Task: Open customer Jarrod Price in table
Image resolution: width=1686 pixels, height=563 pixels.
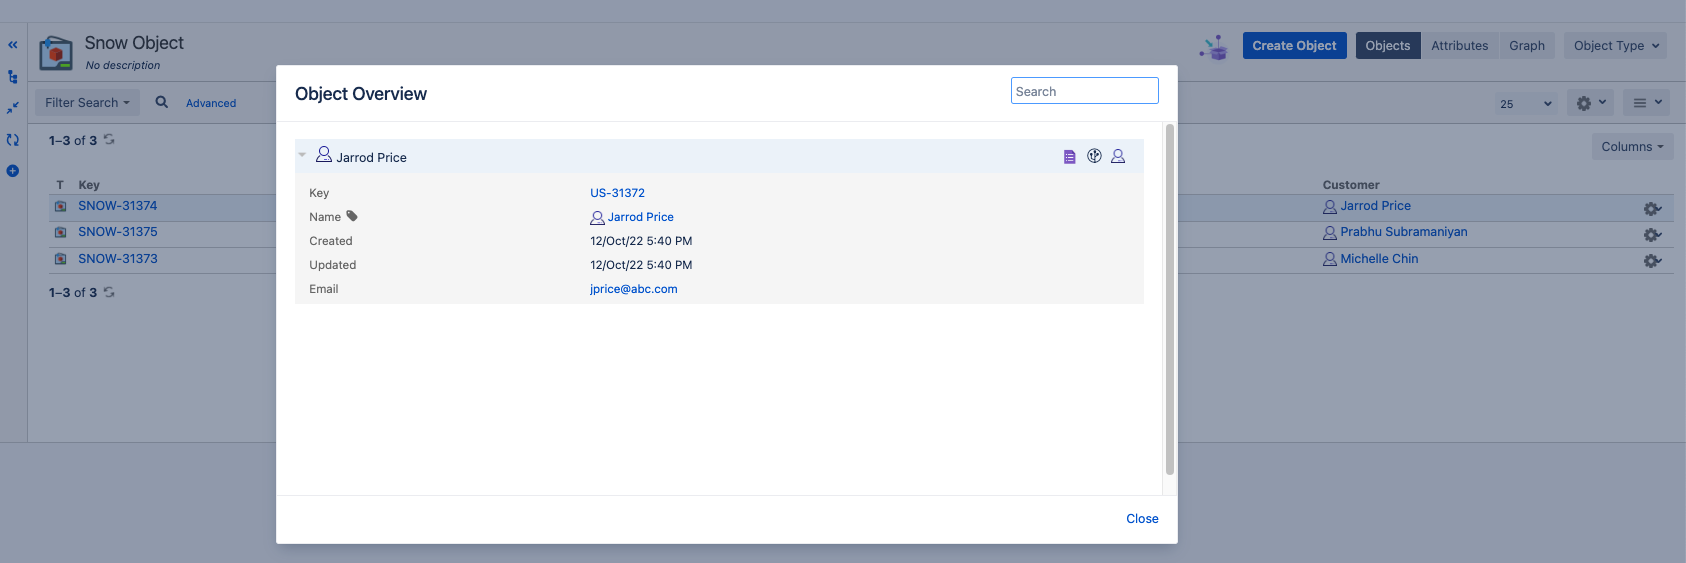Action: click(1375, 206)
